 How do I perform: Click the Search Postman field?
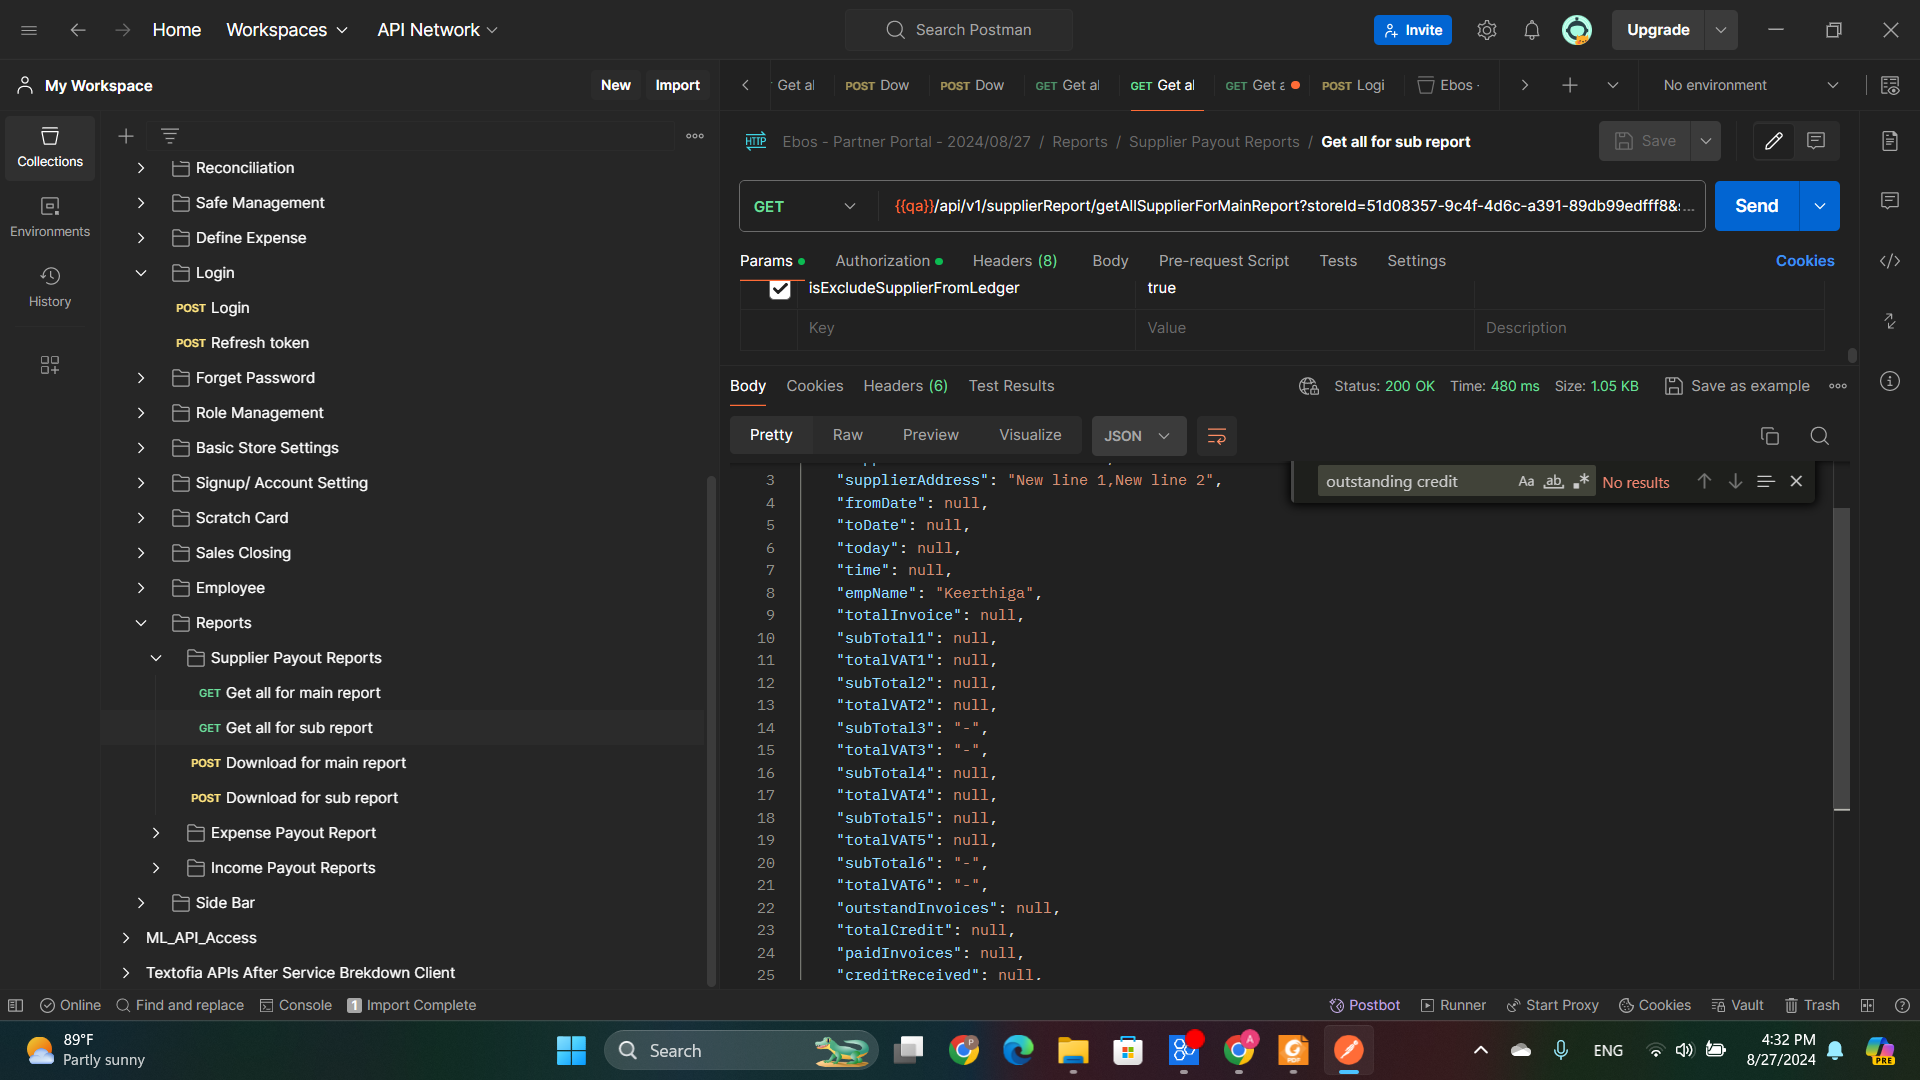click(959, 30)
